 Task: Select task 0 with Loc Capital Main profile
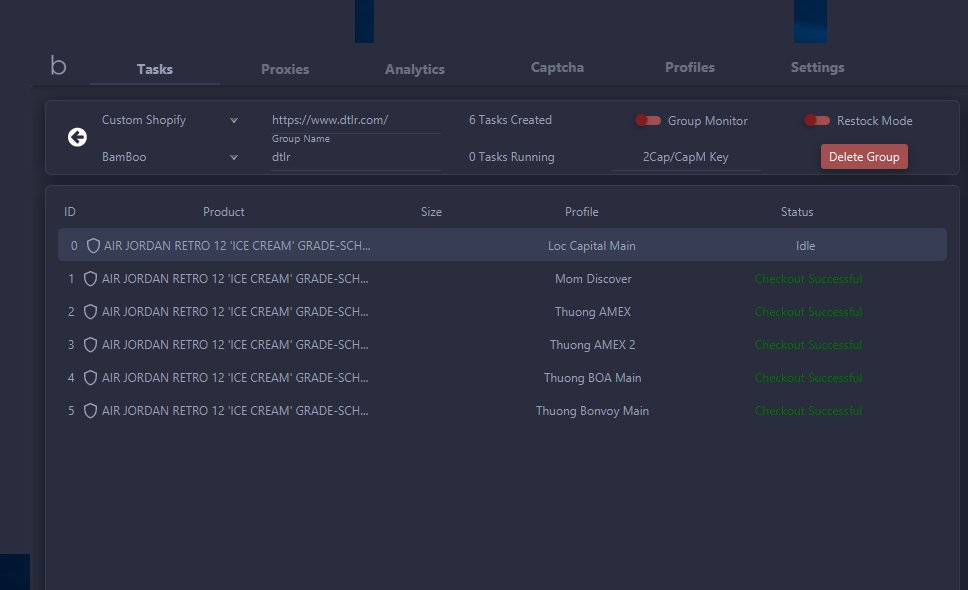click(x=503, y=245)
